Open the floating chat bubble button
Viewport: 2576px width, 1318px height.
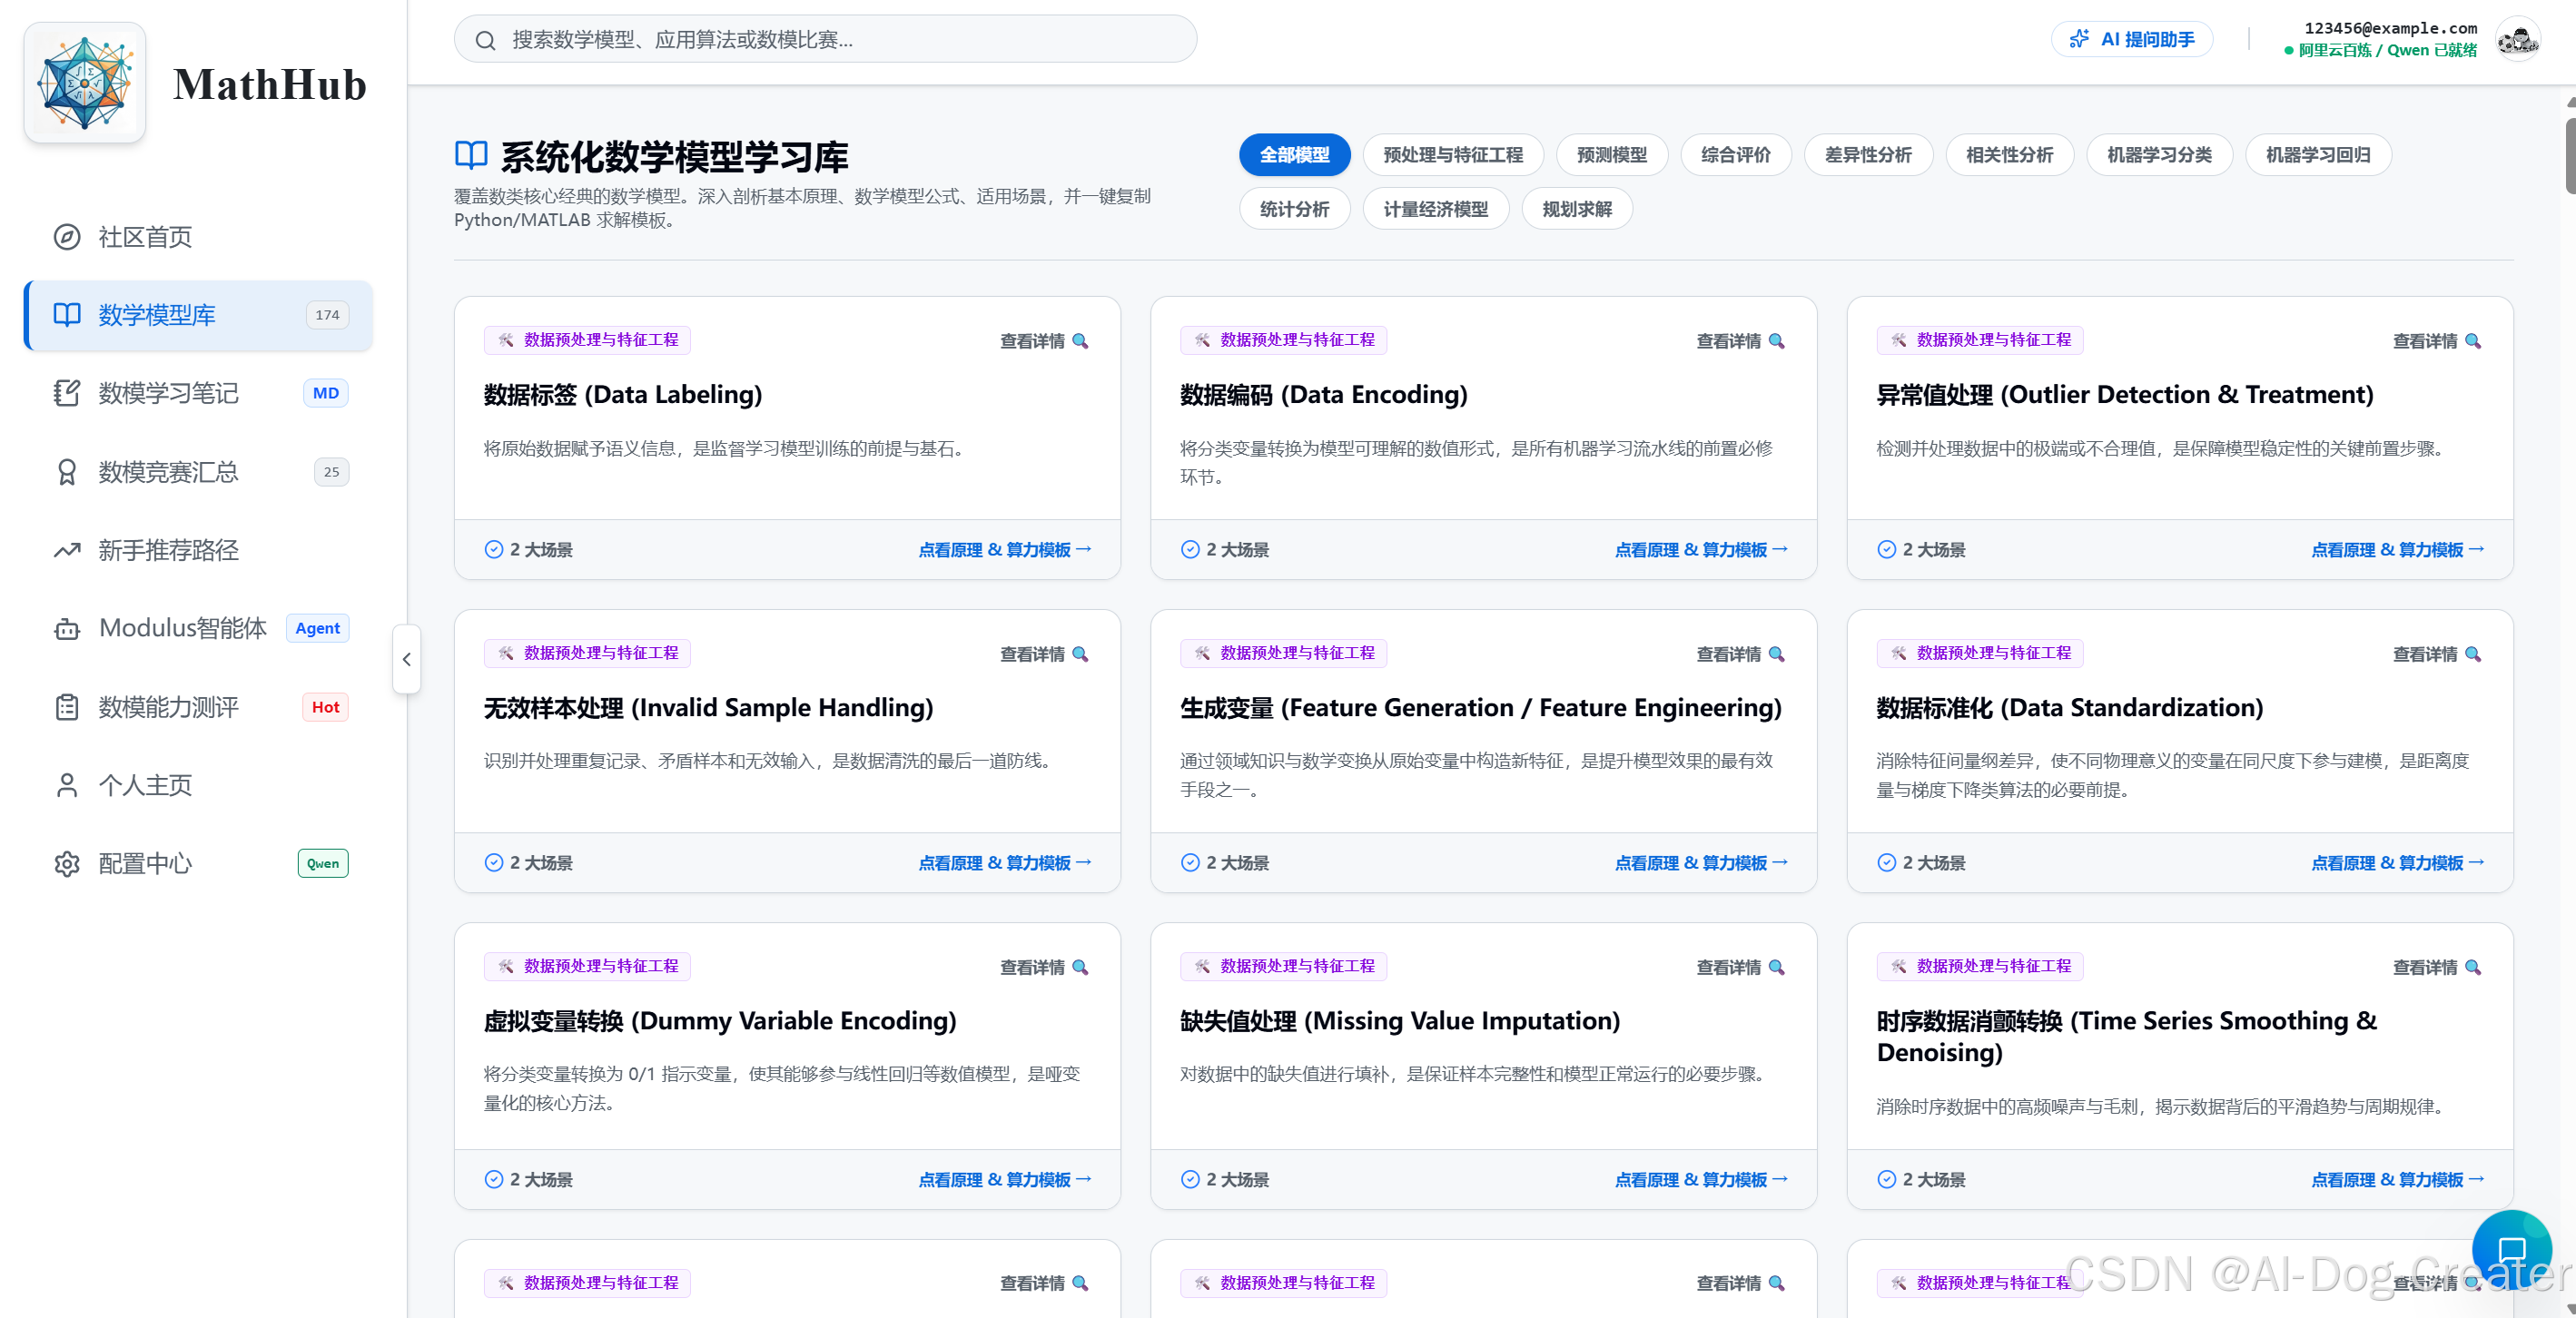pos(2512,1249)
